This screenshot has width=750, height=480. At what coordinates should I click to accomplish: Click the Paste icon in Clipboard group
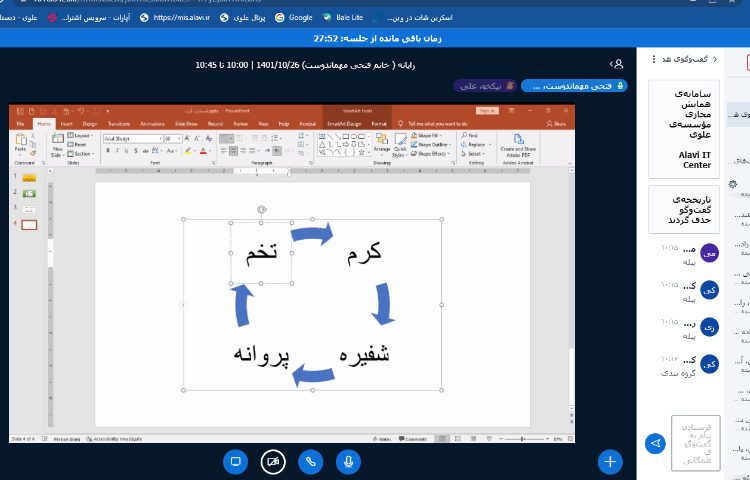tap(21, 143)
